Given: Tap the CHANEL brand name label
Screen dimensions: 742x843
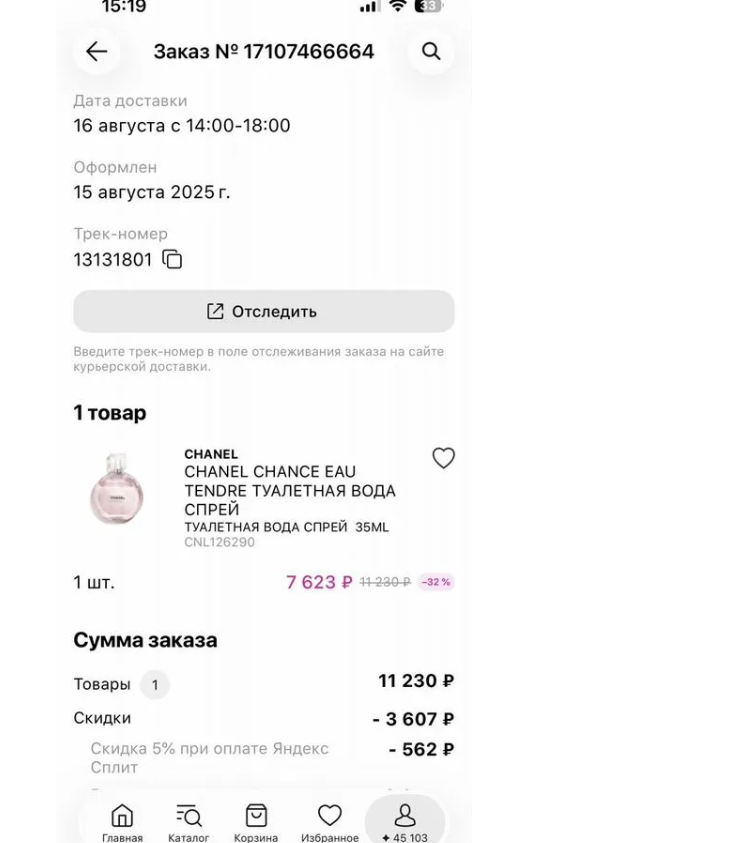Looking at the screenshot, I should point(211,455).
